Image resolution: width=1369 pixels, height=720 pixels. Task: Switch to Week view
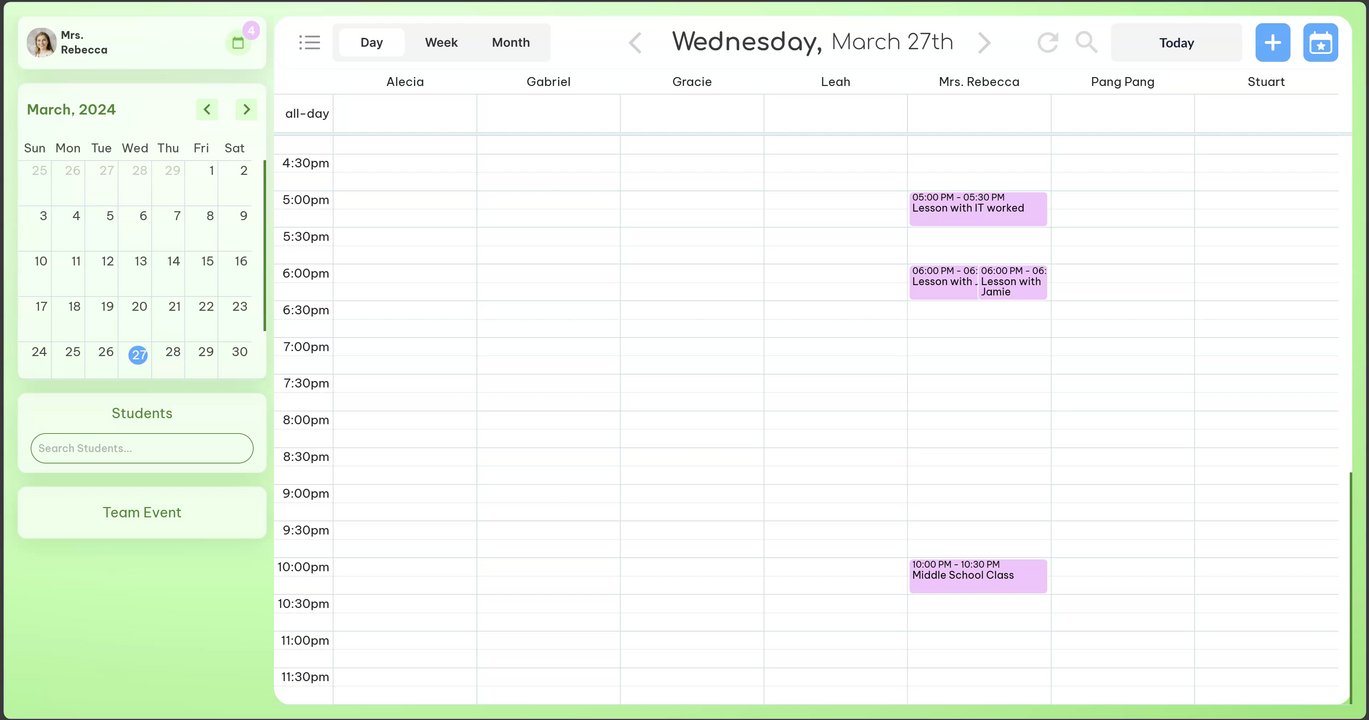click(x=441, y=42)
